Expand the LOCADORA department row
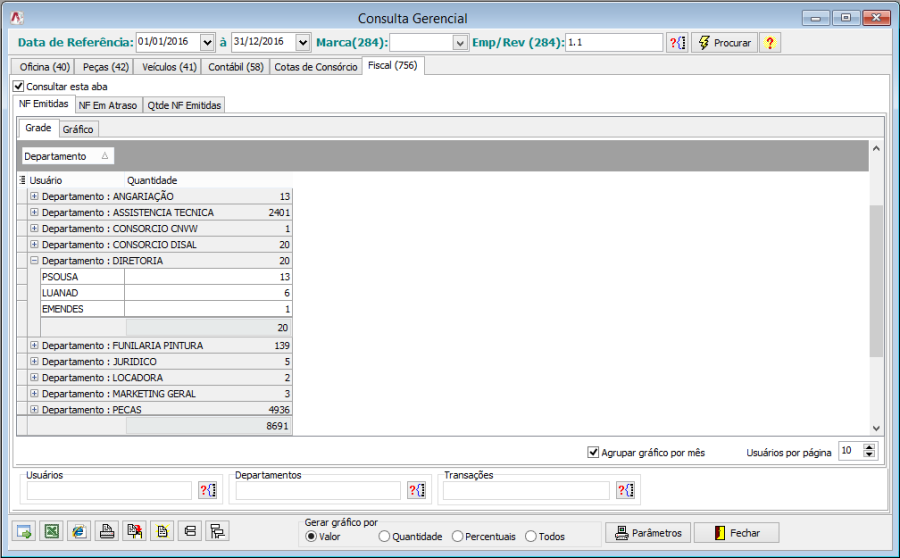900x558 pixels. 34,378
